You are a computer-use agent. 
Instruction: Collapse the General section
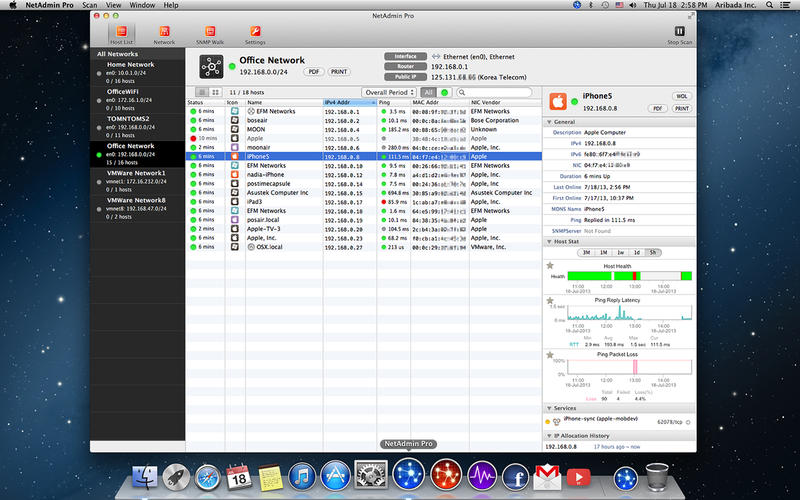point(549,122)
